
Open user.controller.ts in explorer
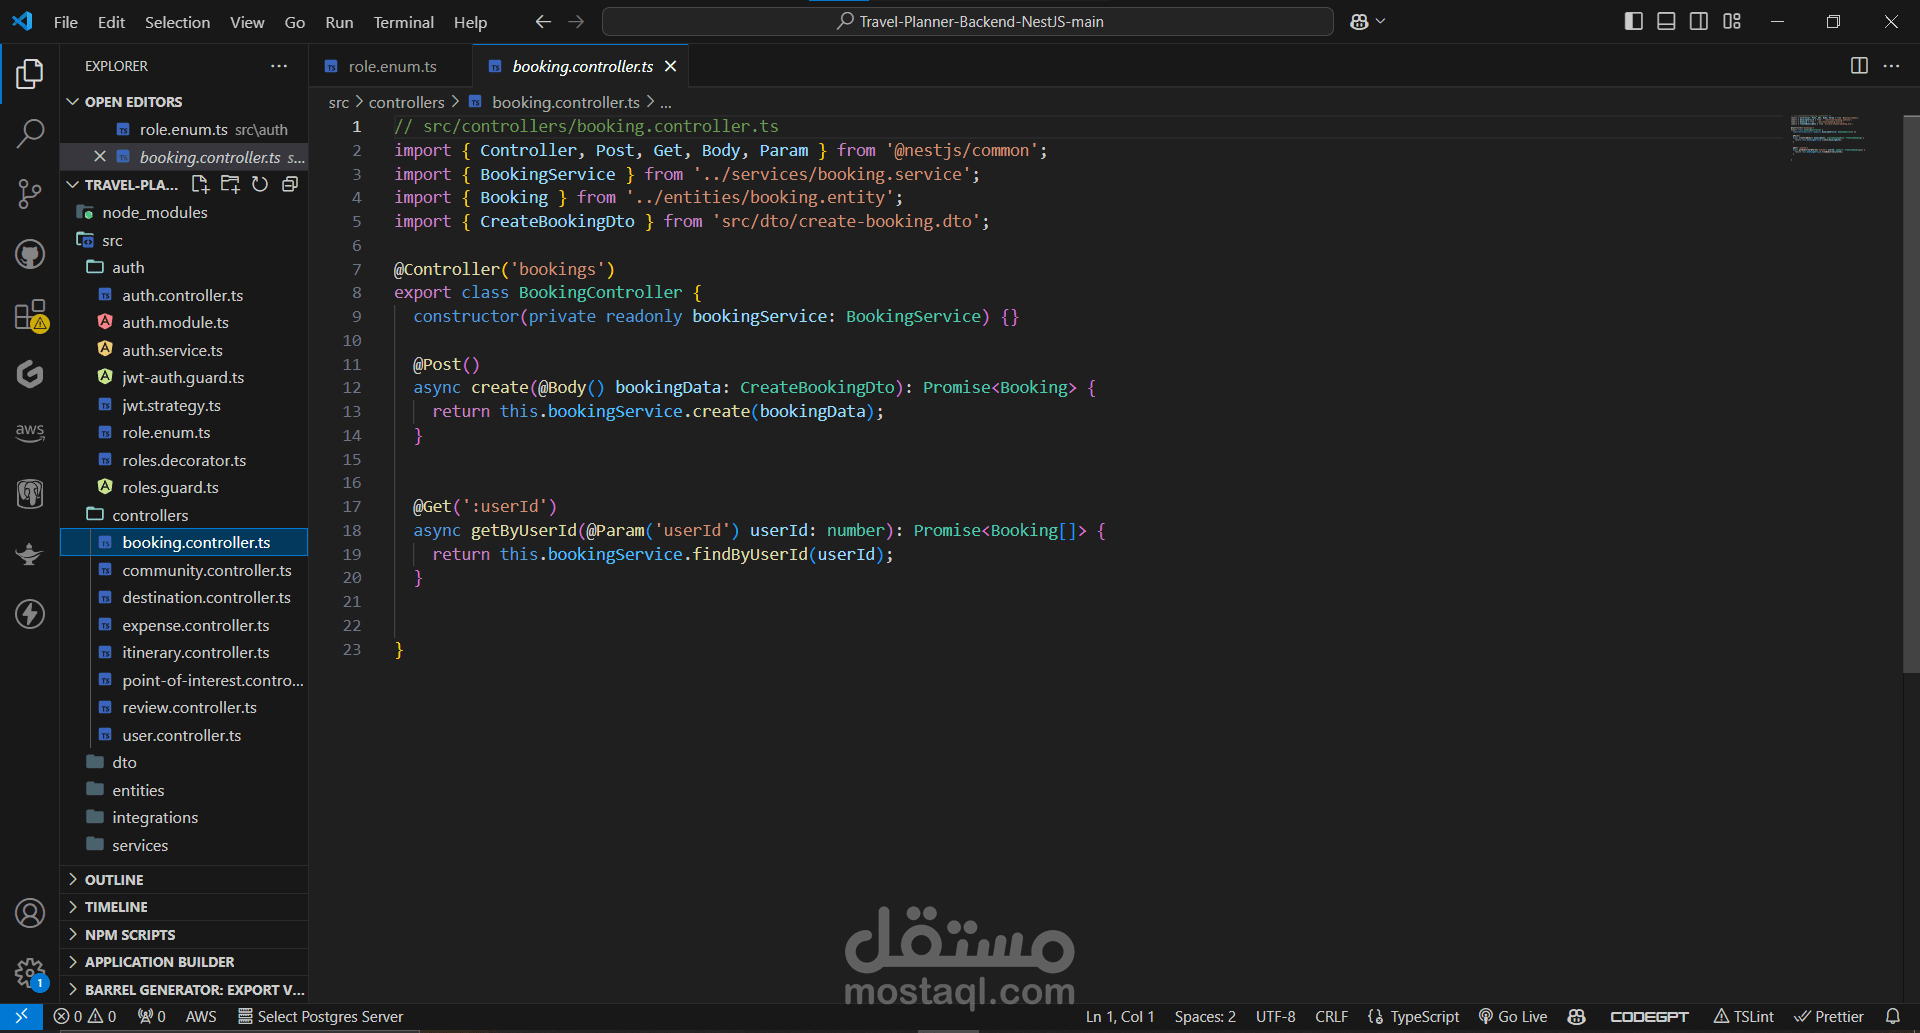[x=184, y=735]
